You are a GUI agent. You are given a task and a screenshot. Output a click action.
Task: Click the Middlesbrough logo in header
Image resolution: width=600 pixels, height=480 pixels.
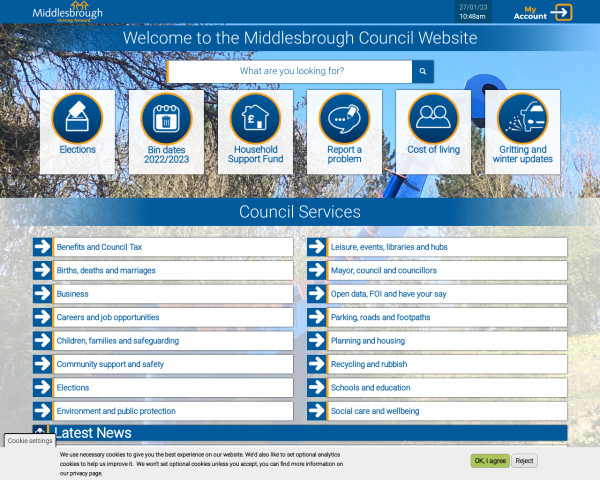68,12
